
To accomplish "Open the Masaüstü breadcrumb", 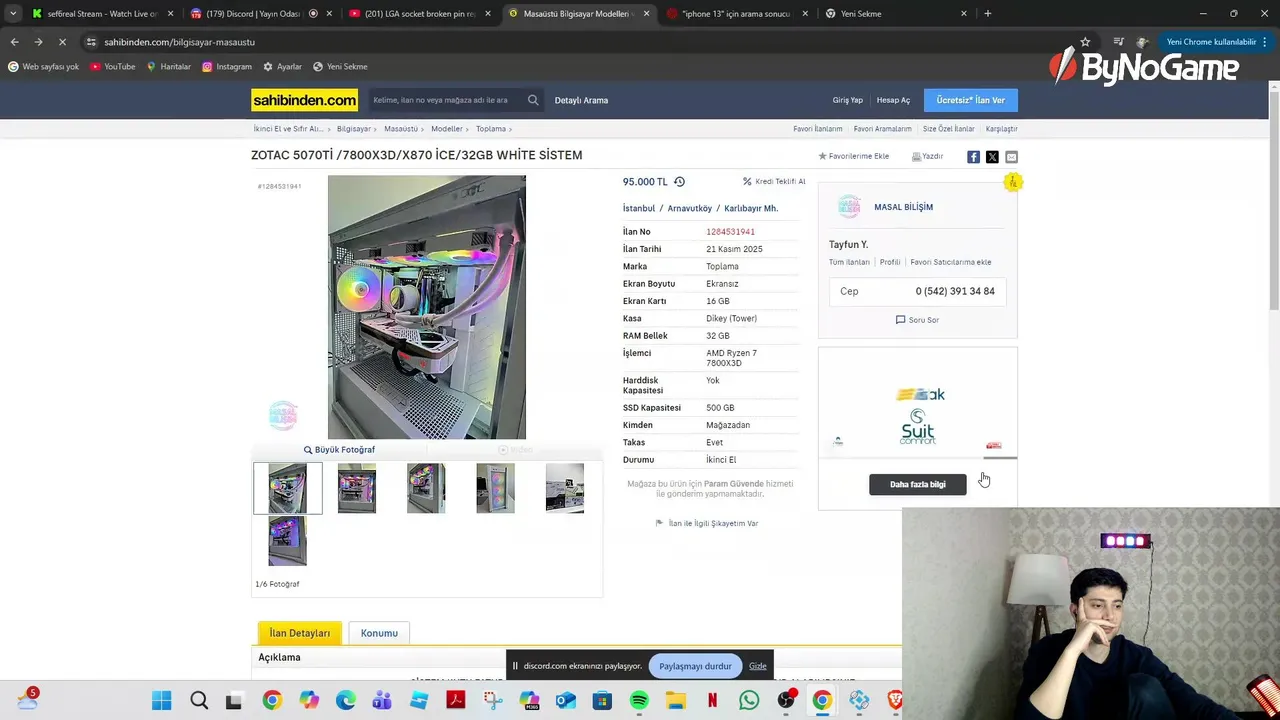I will pos(401,129).
